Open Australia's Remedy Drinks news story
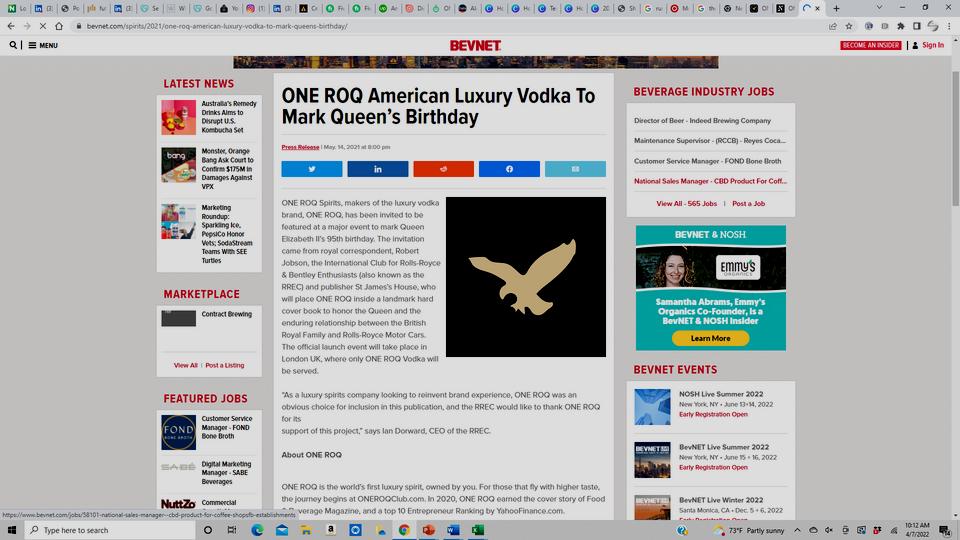 (229, 117)
